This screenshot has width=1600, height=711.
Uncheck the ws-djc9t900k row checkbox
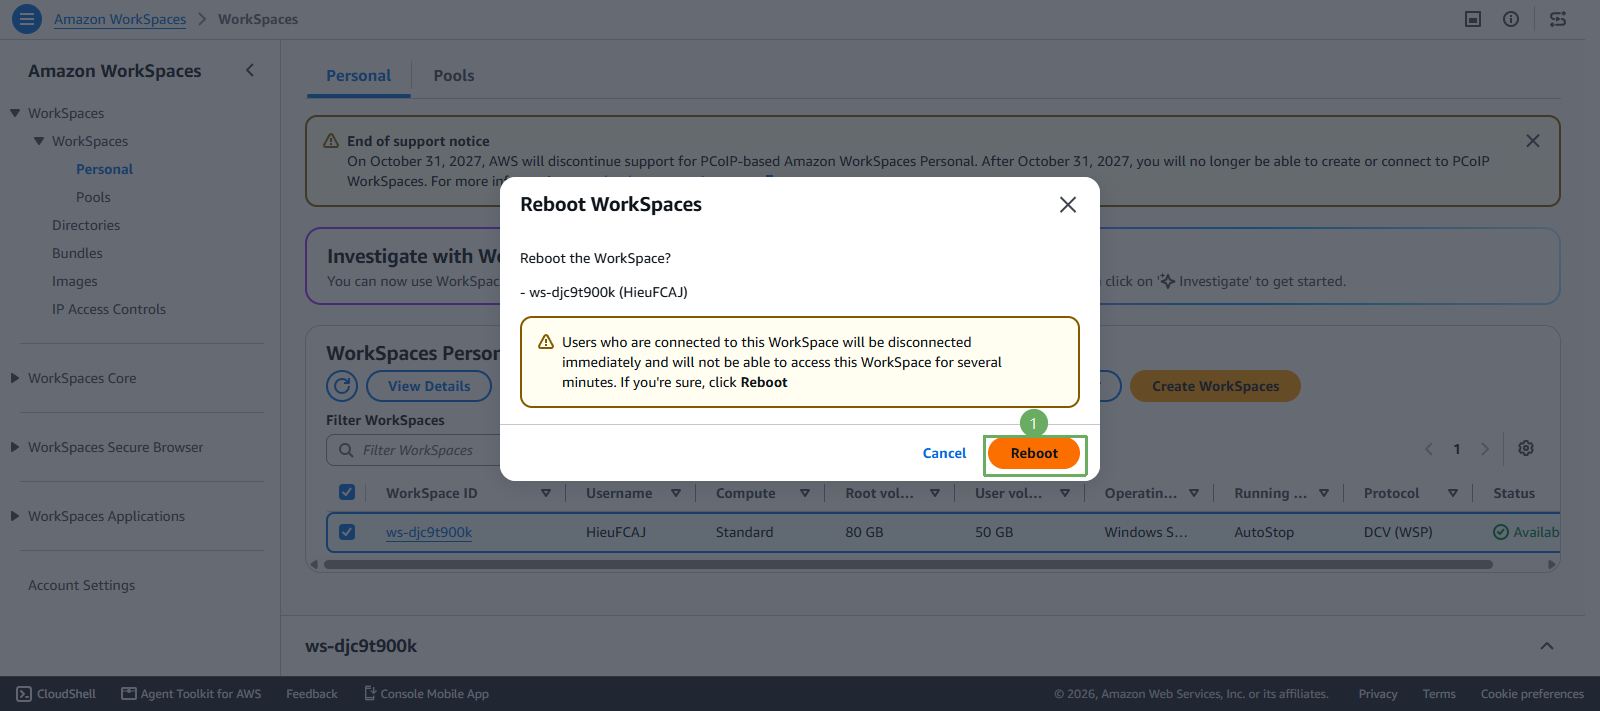(x=347, y=532)
